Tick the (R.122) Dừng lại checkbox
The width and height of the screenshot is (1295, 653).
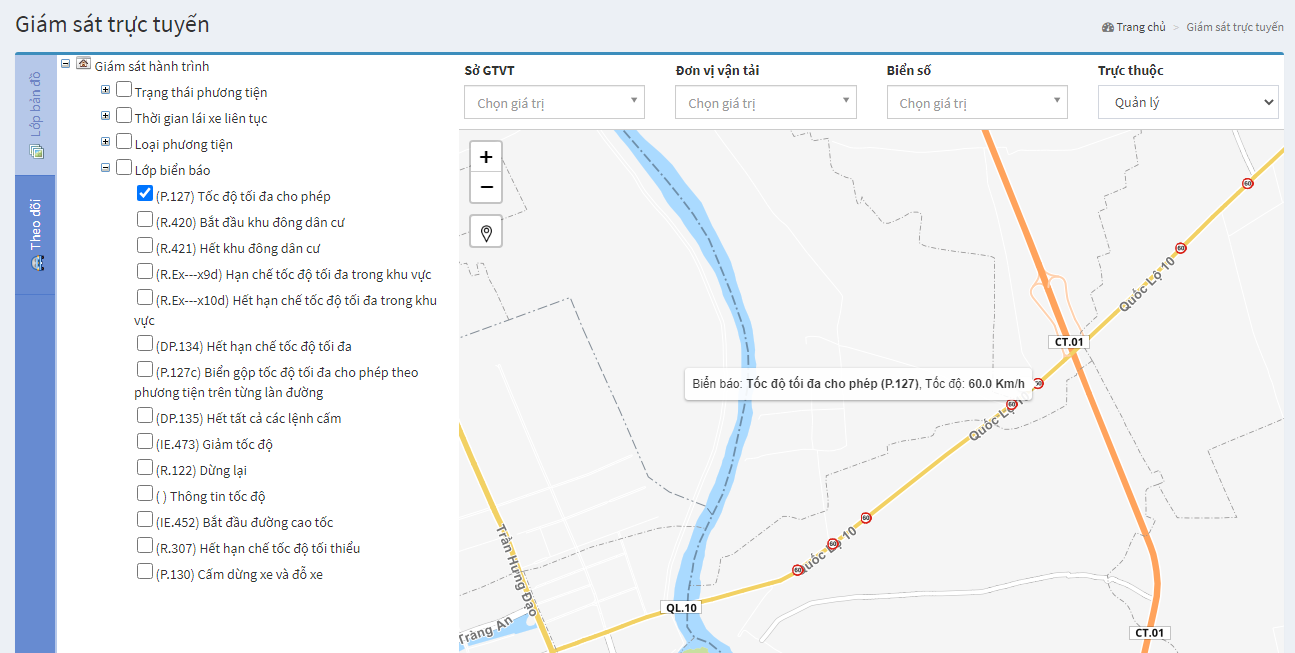[145, 468]
